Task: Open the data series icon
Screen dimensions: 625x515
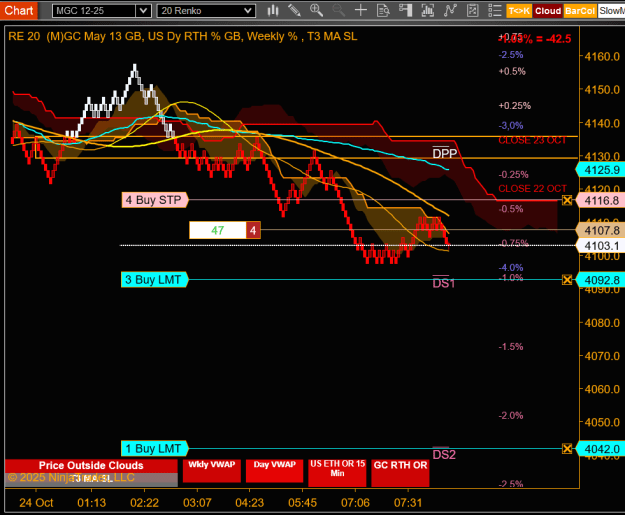Action: [x=428, y=10]
